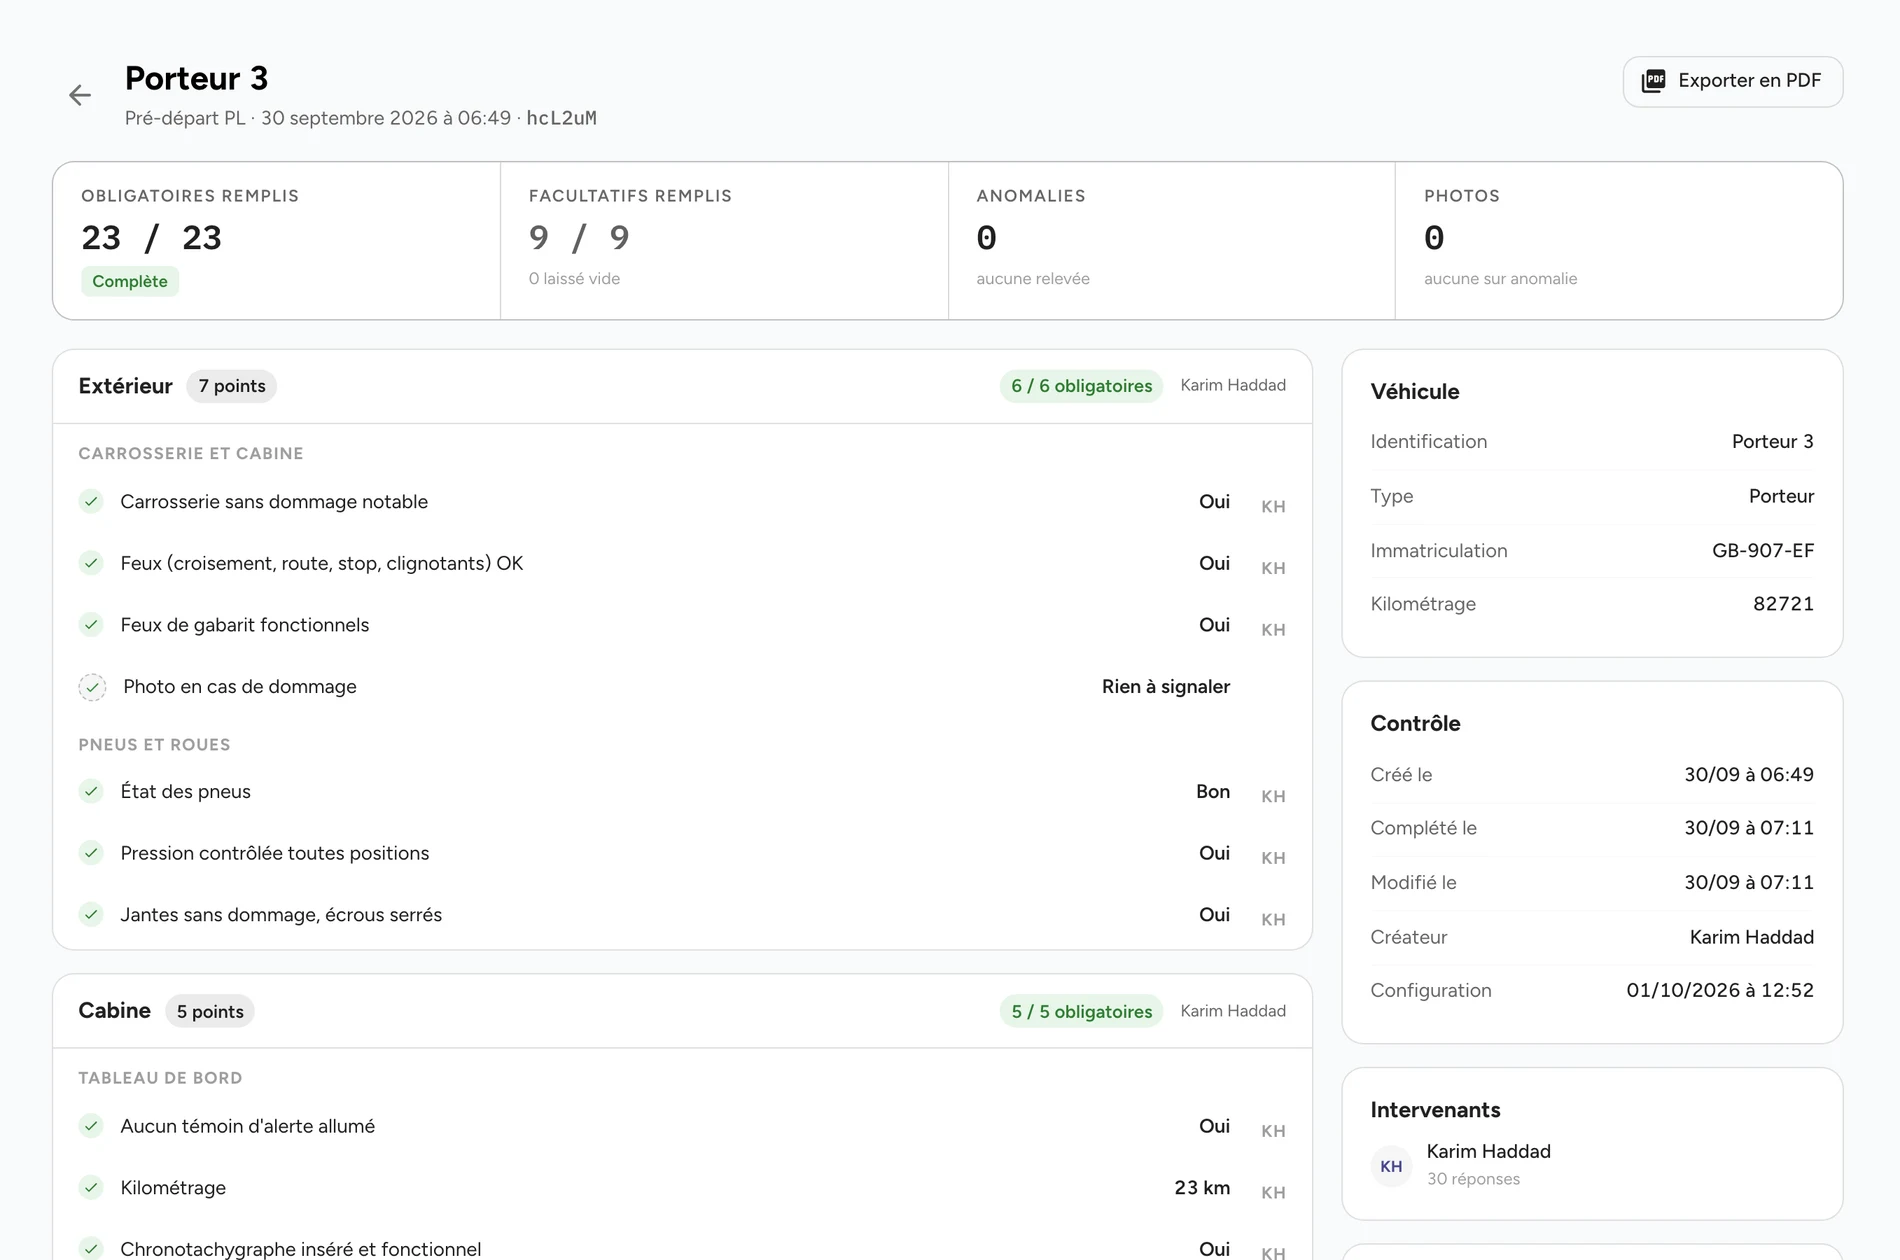1900x1260 pixels.
Task: Click kilométrage value 82721
Action: pyautogui.click(x=1783, y=604)
